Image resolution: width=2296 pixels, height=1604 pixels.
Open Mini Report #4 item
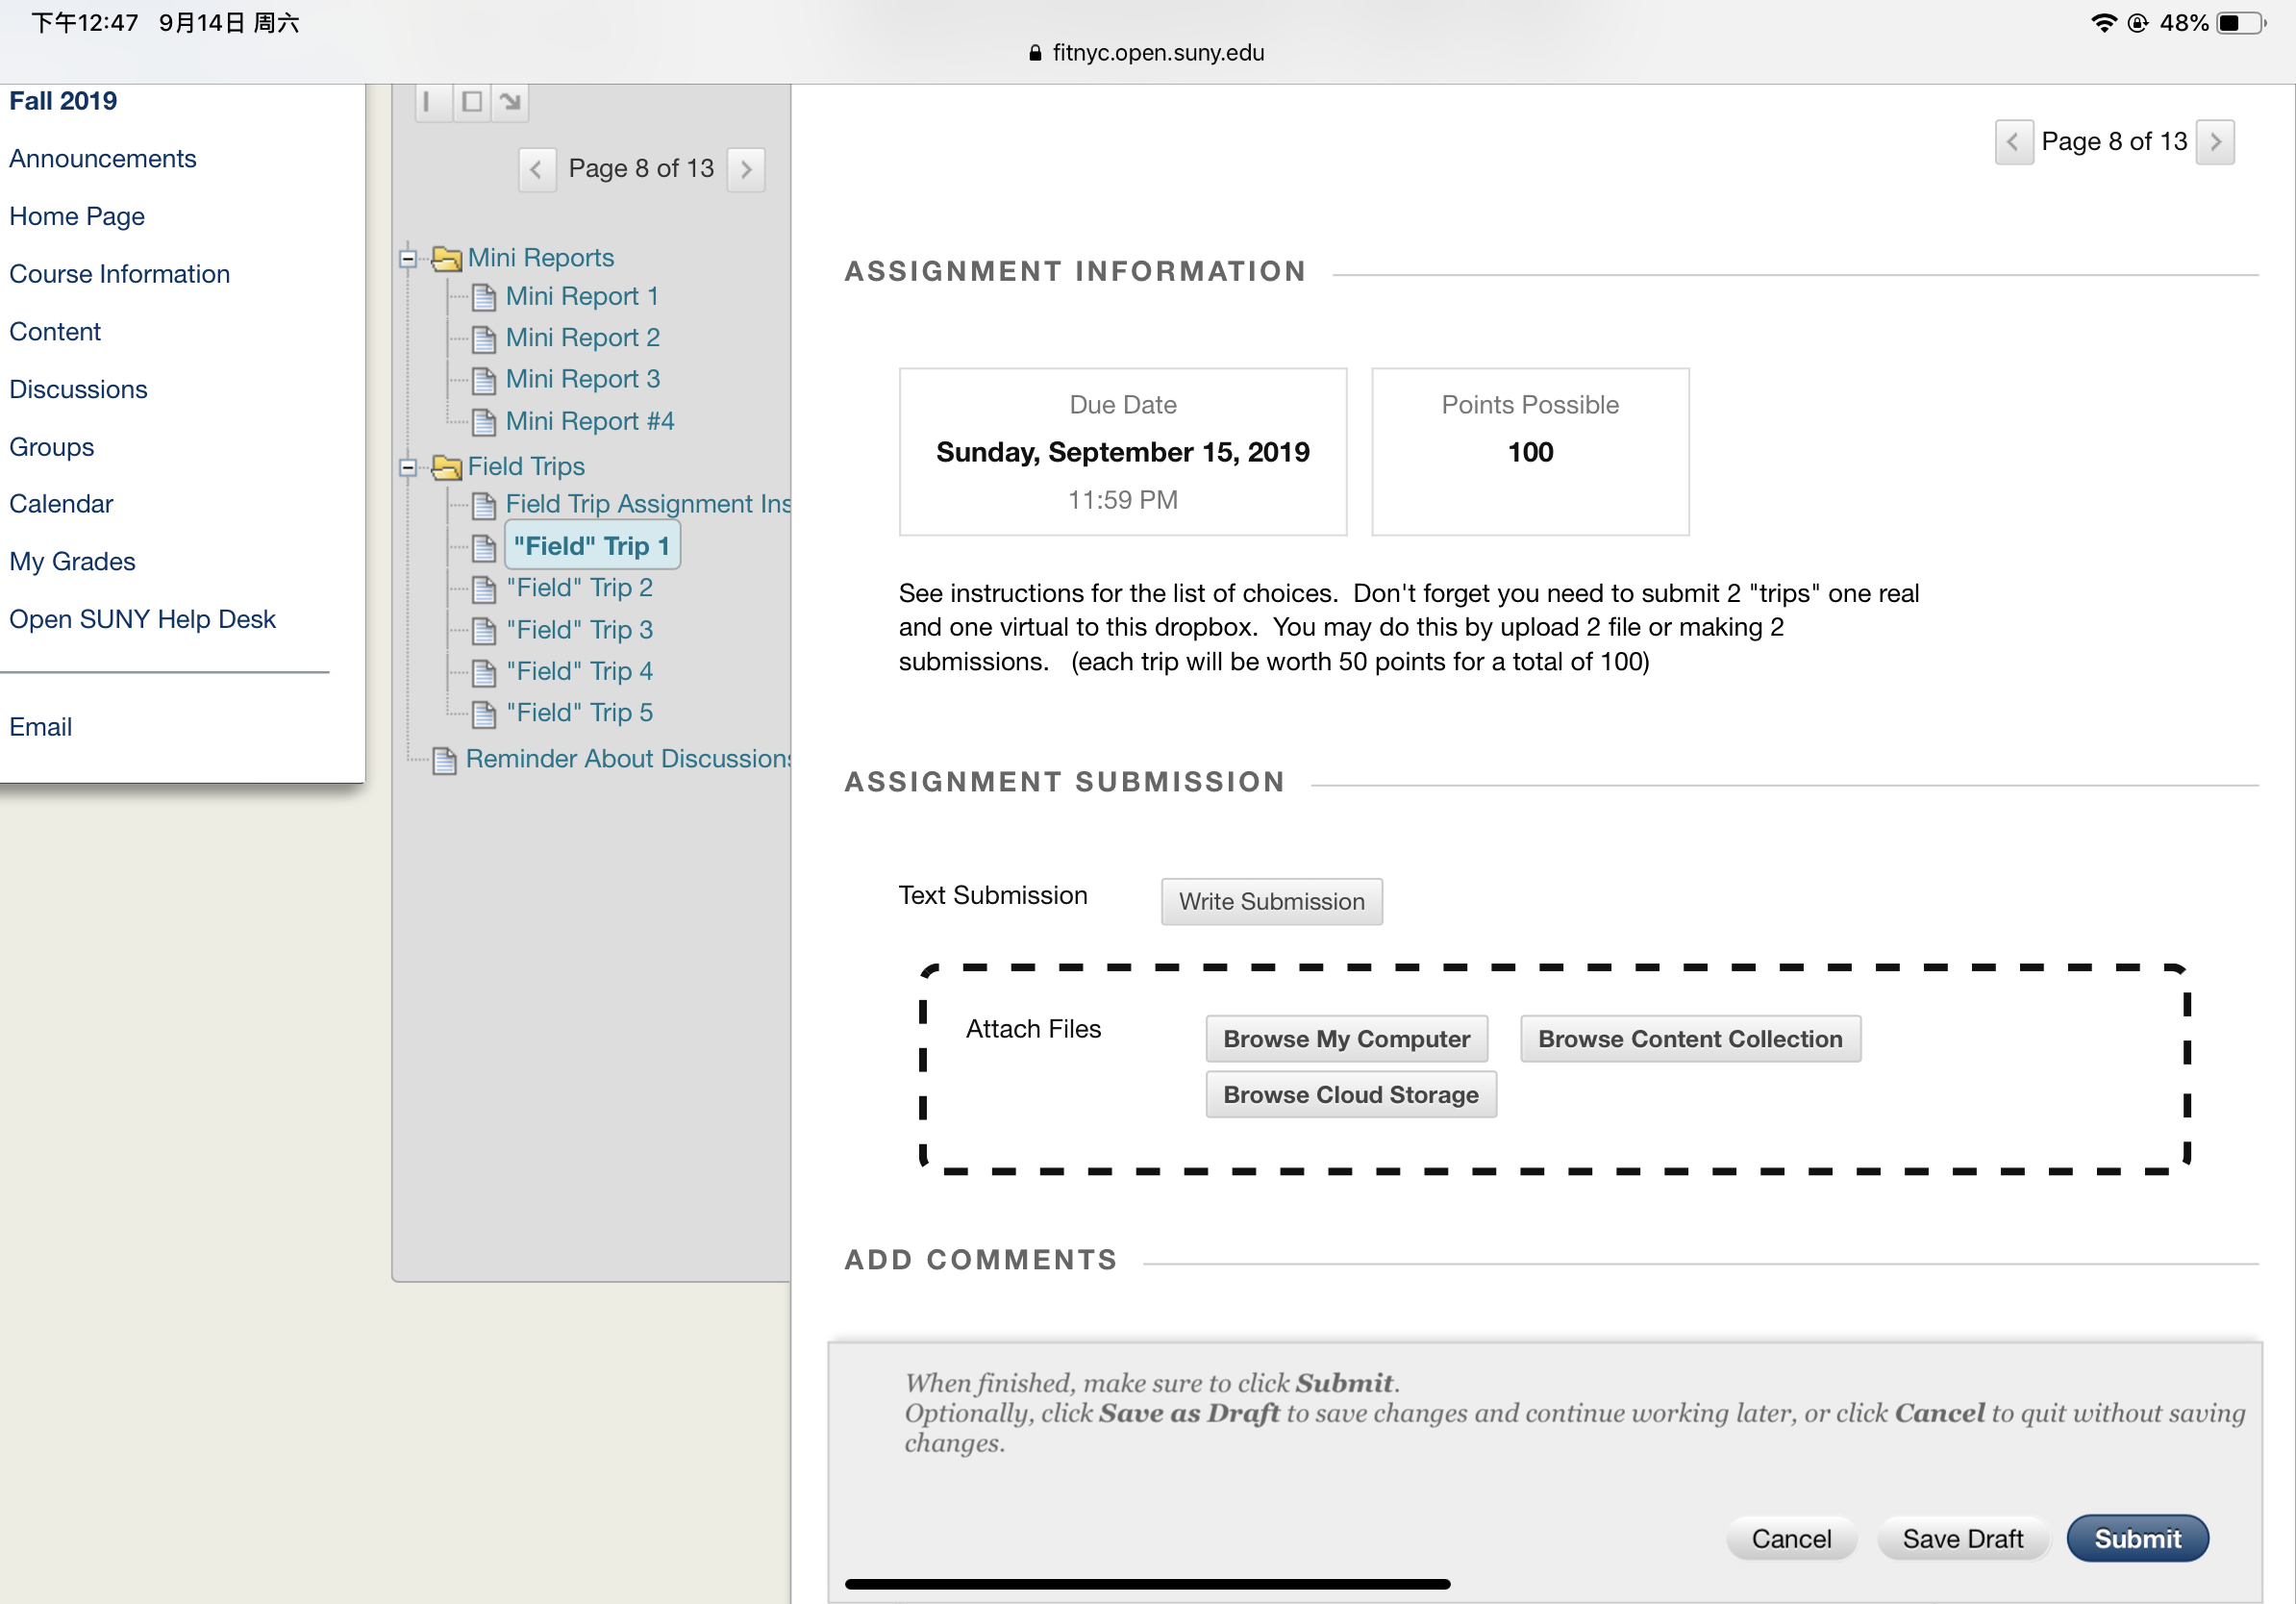tap(590, 421)
